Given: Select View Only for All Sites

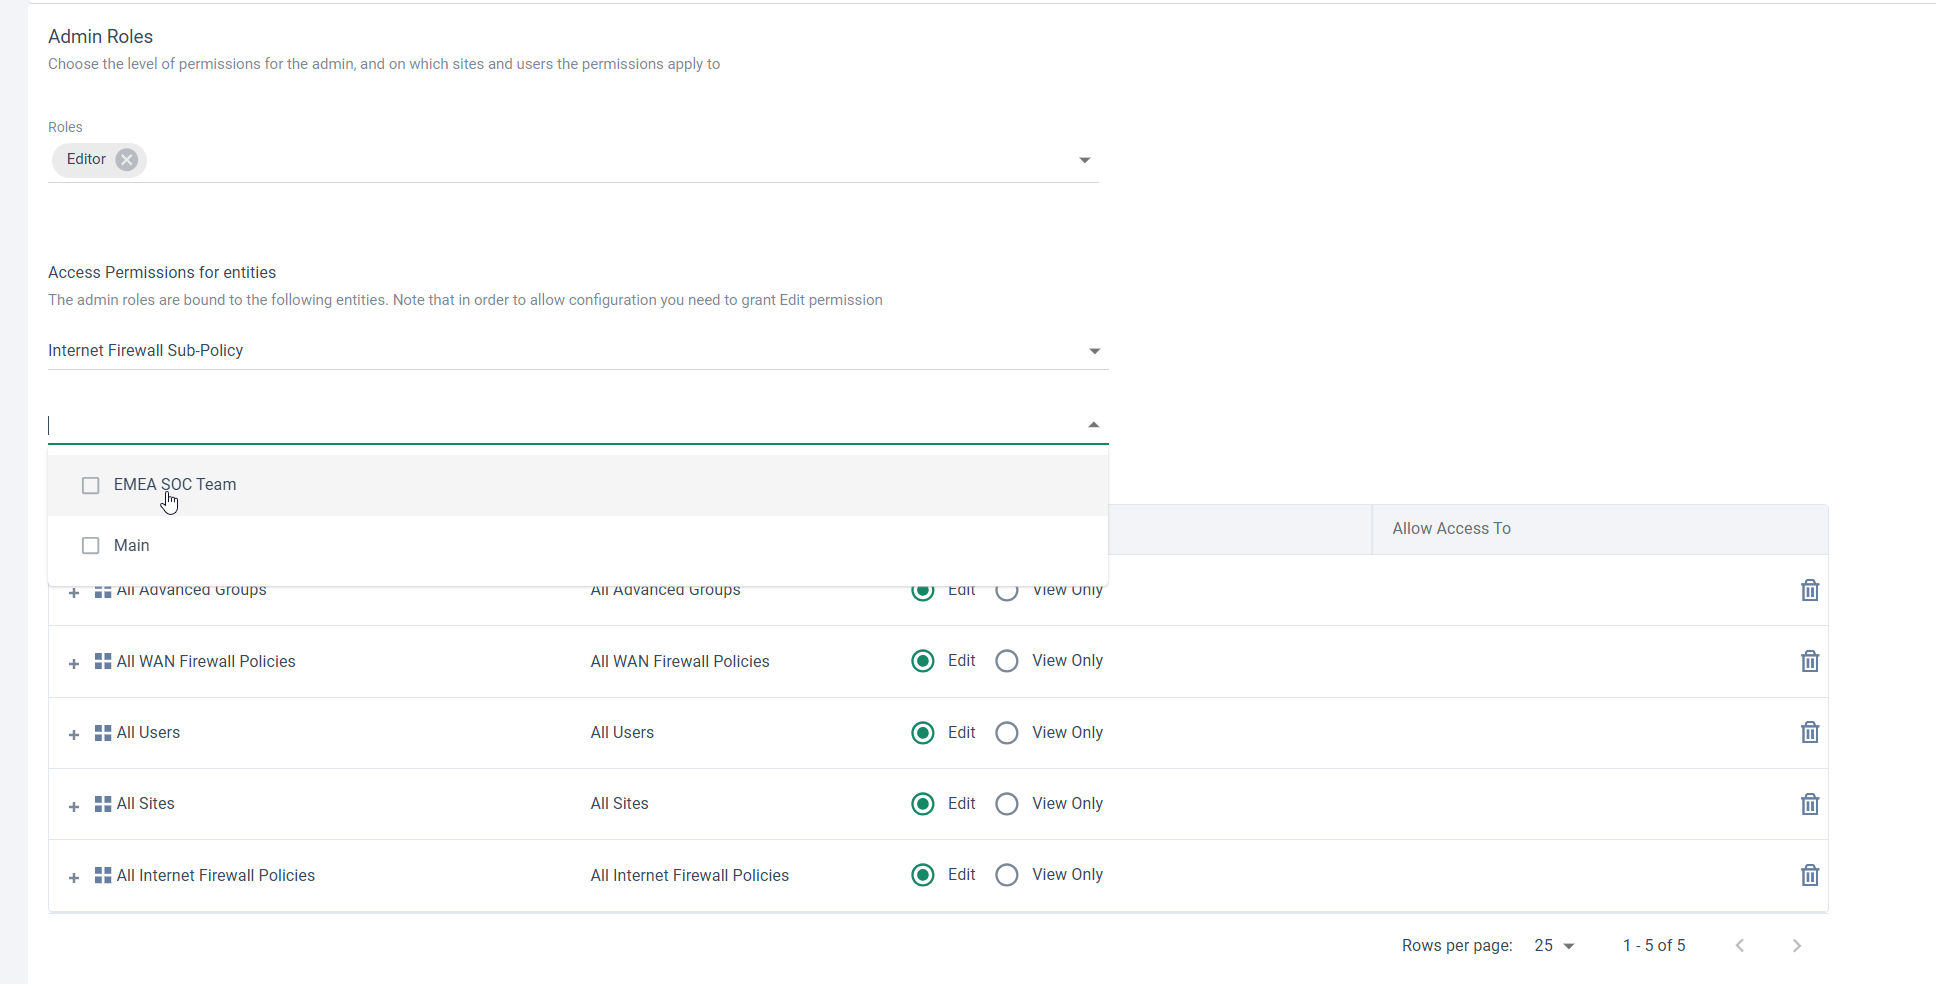Looking at the screenshot, I should point(1007,803).
